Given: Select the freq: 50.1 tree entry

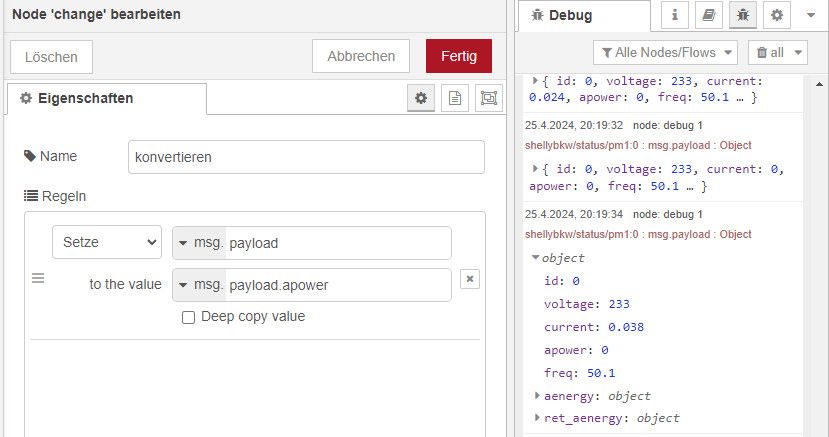Looking at the screenshot, I should 579,373.
